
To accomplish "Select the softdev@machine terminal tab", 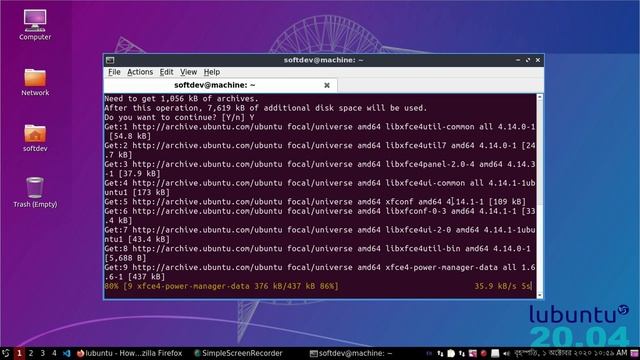I will (x=220, y=85).
